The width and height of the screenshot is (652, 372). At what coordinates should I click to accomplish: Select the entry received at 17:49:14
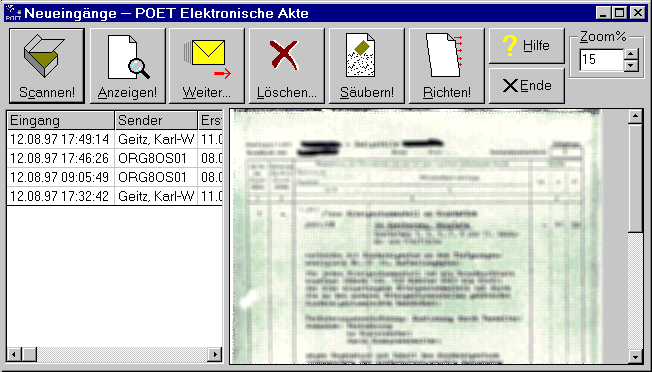pyautogui.click(x=115, y=139)
